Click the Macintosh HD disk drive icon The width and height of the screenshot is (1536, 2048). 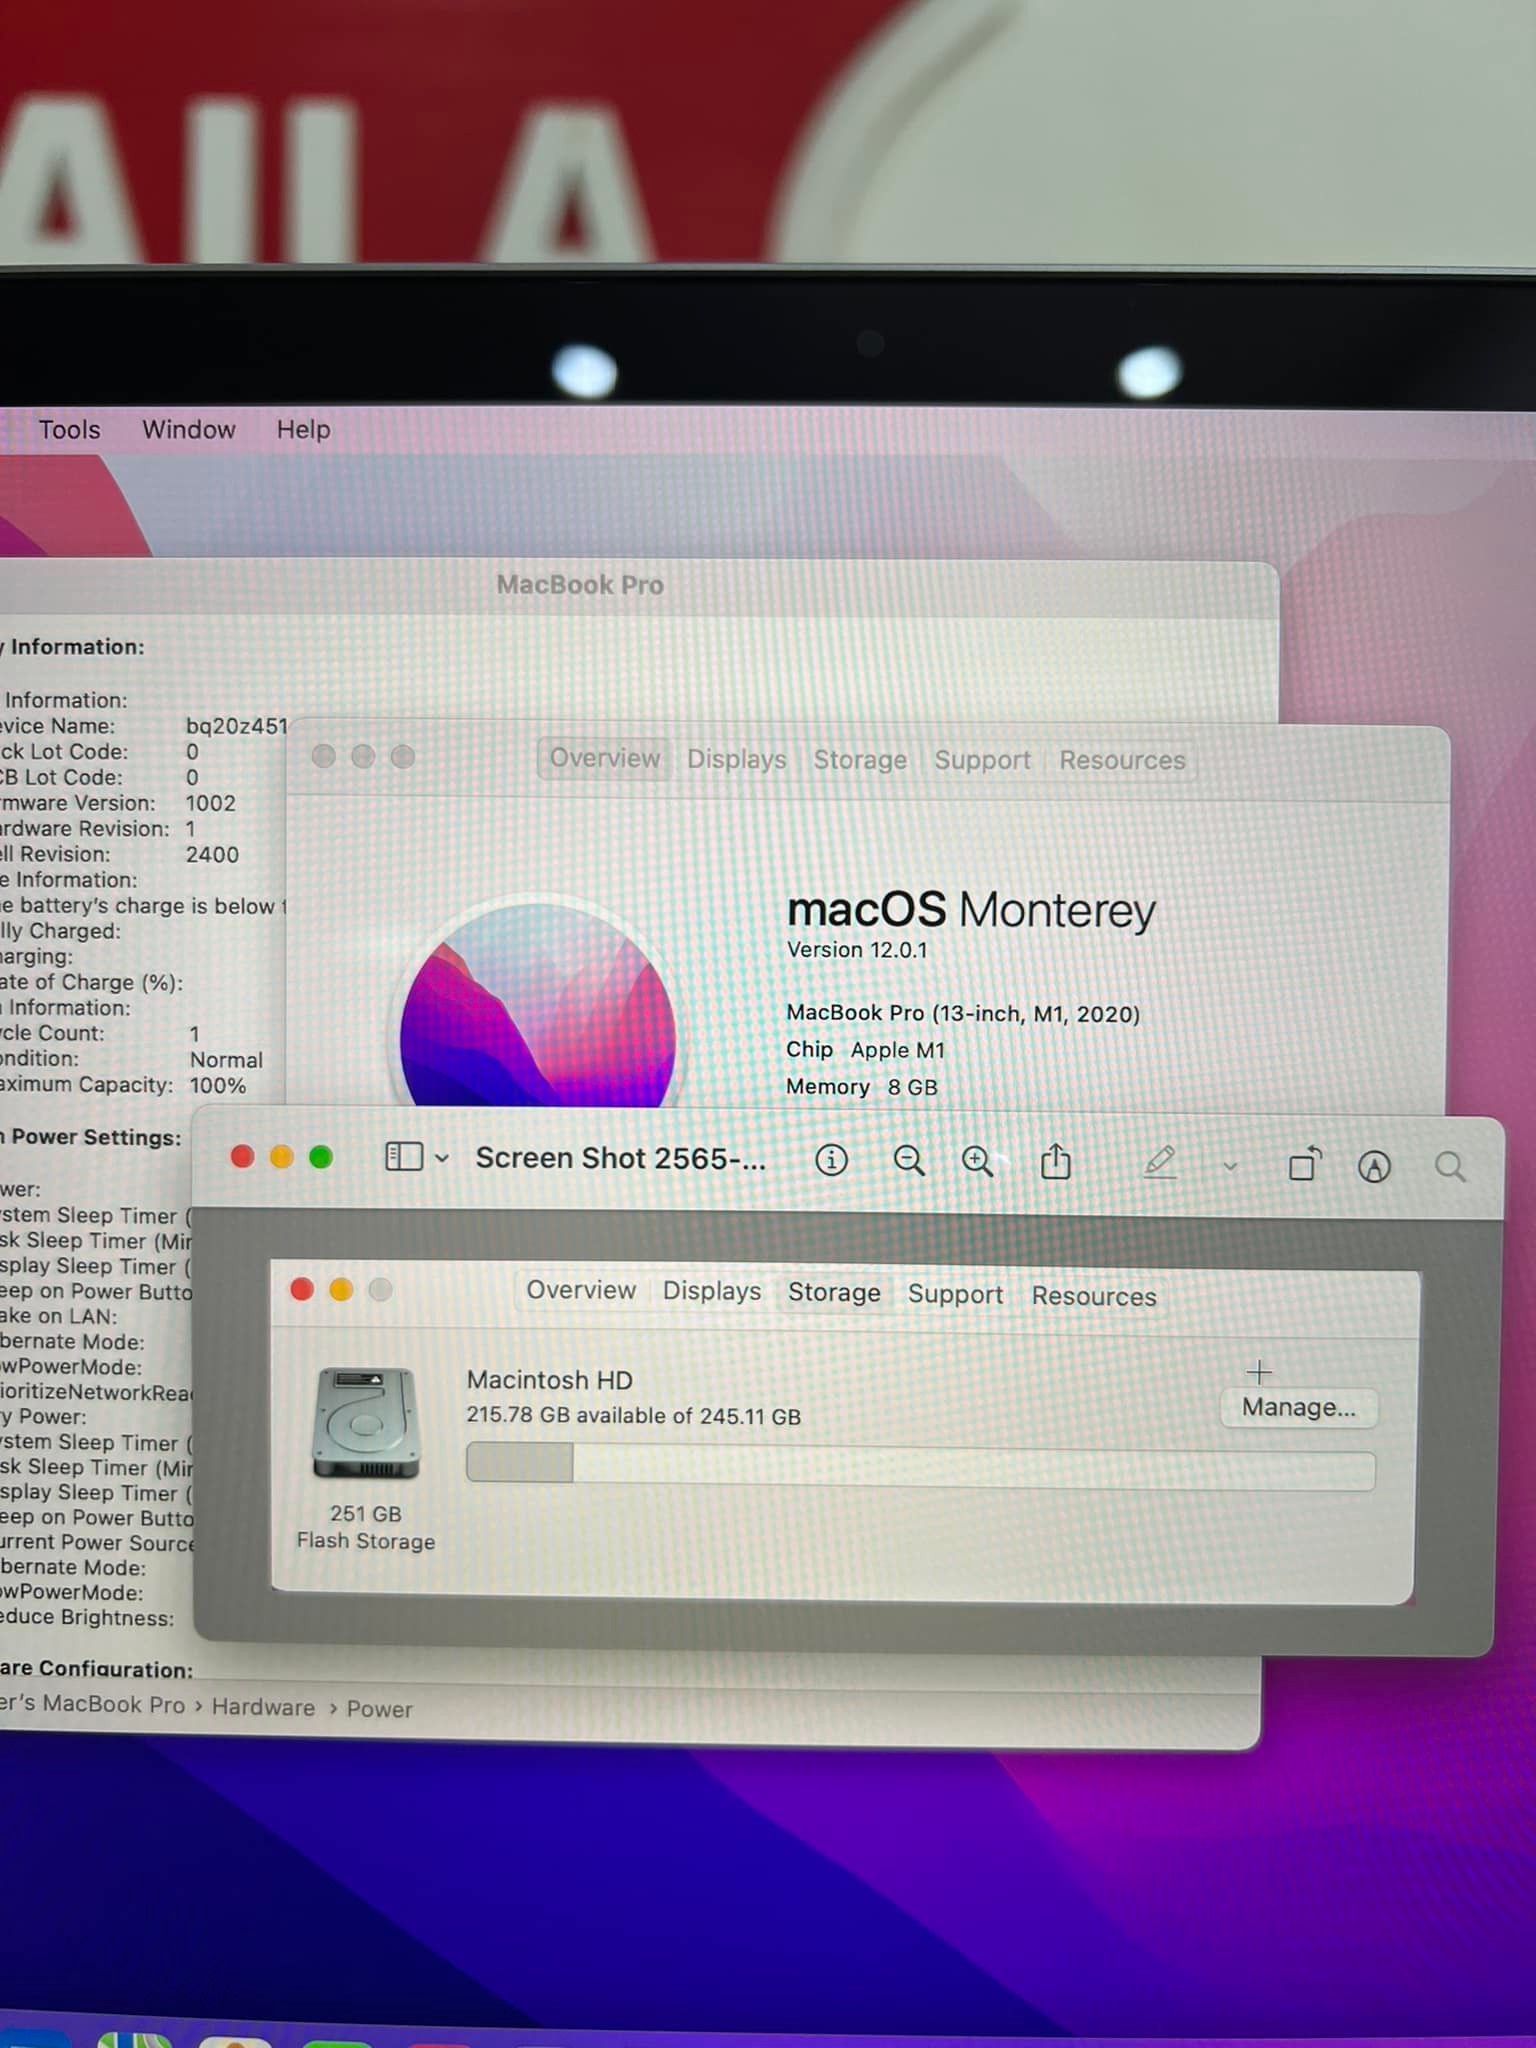(366, 1424)
